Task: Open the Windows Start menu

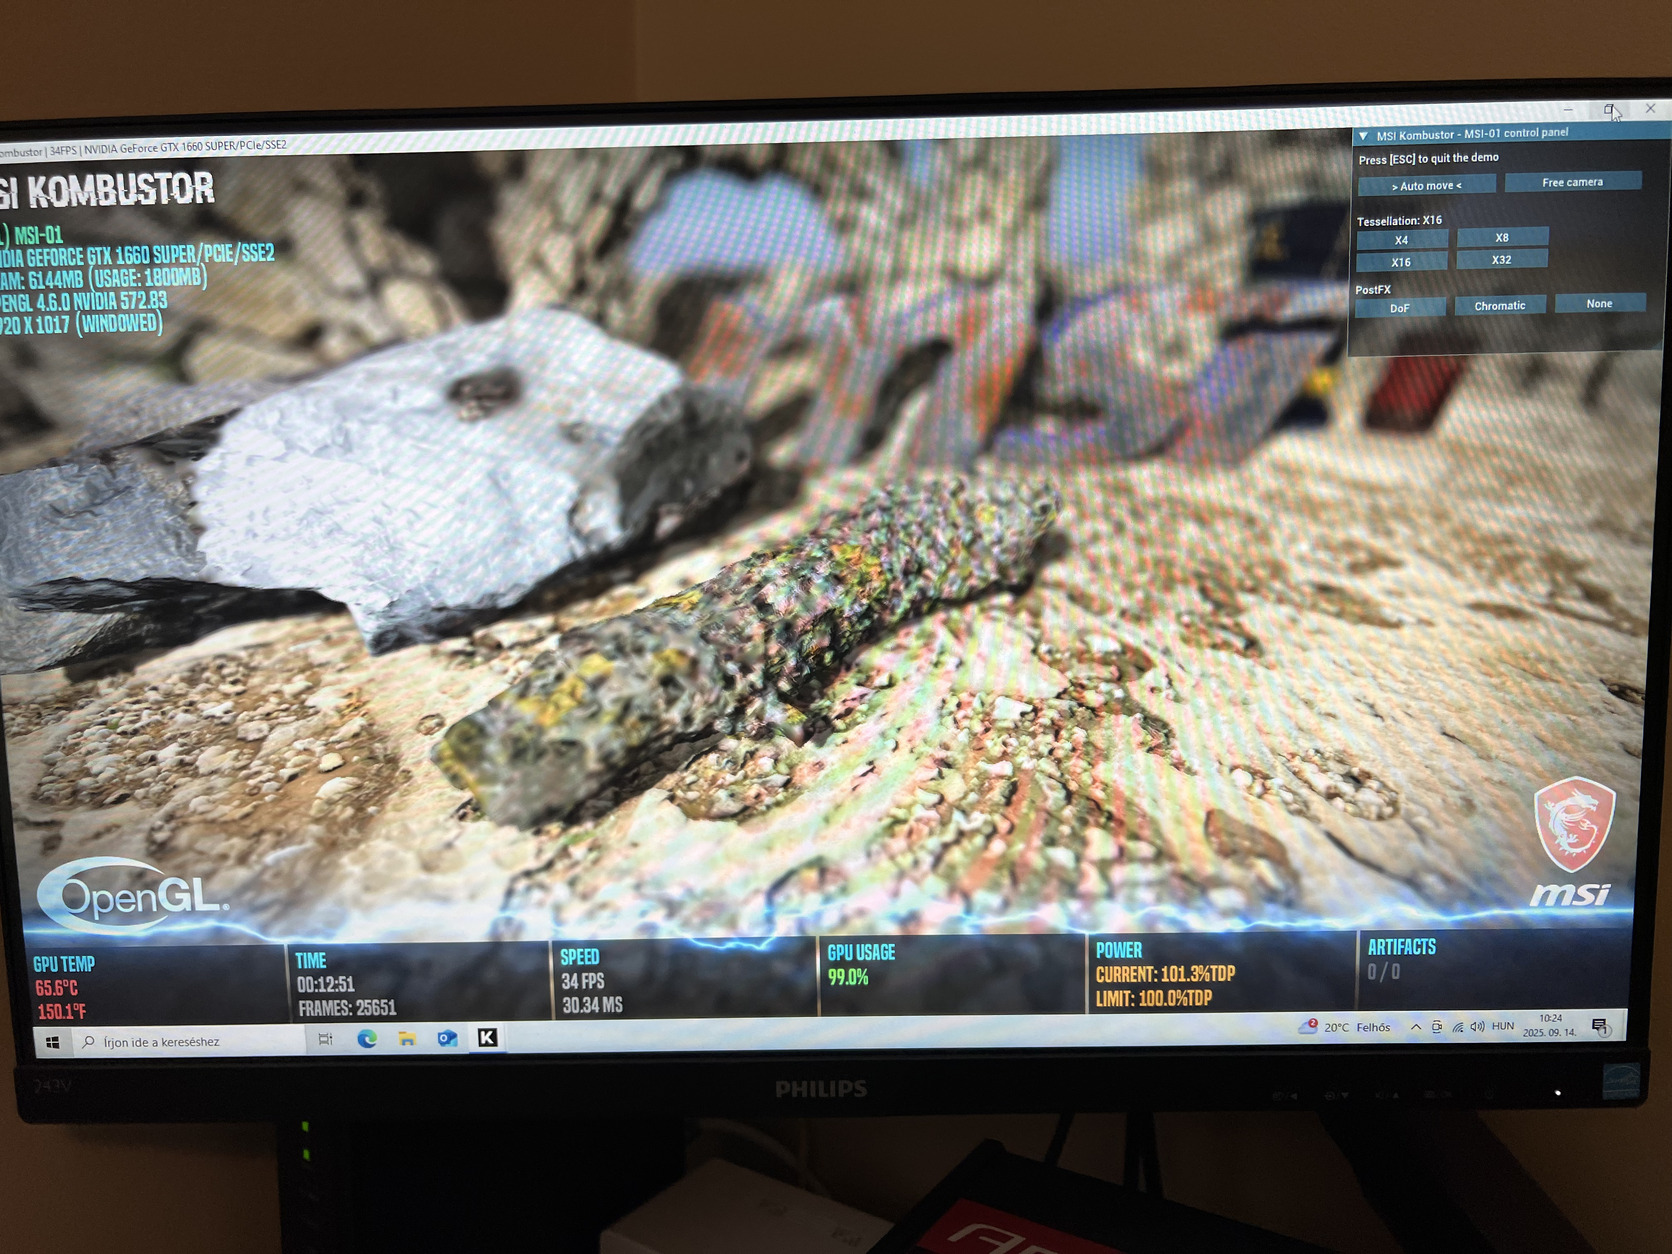Action: [52, 1042]
